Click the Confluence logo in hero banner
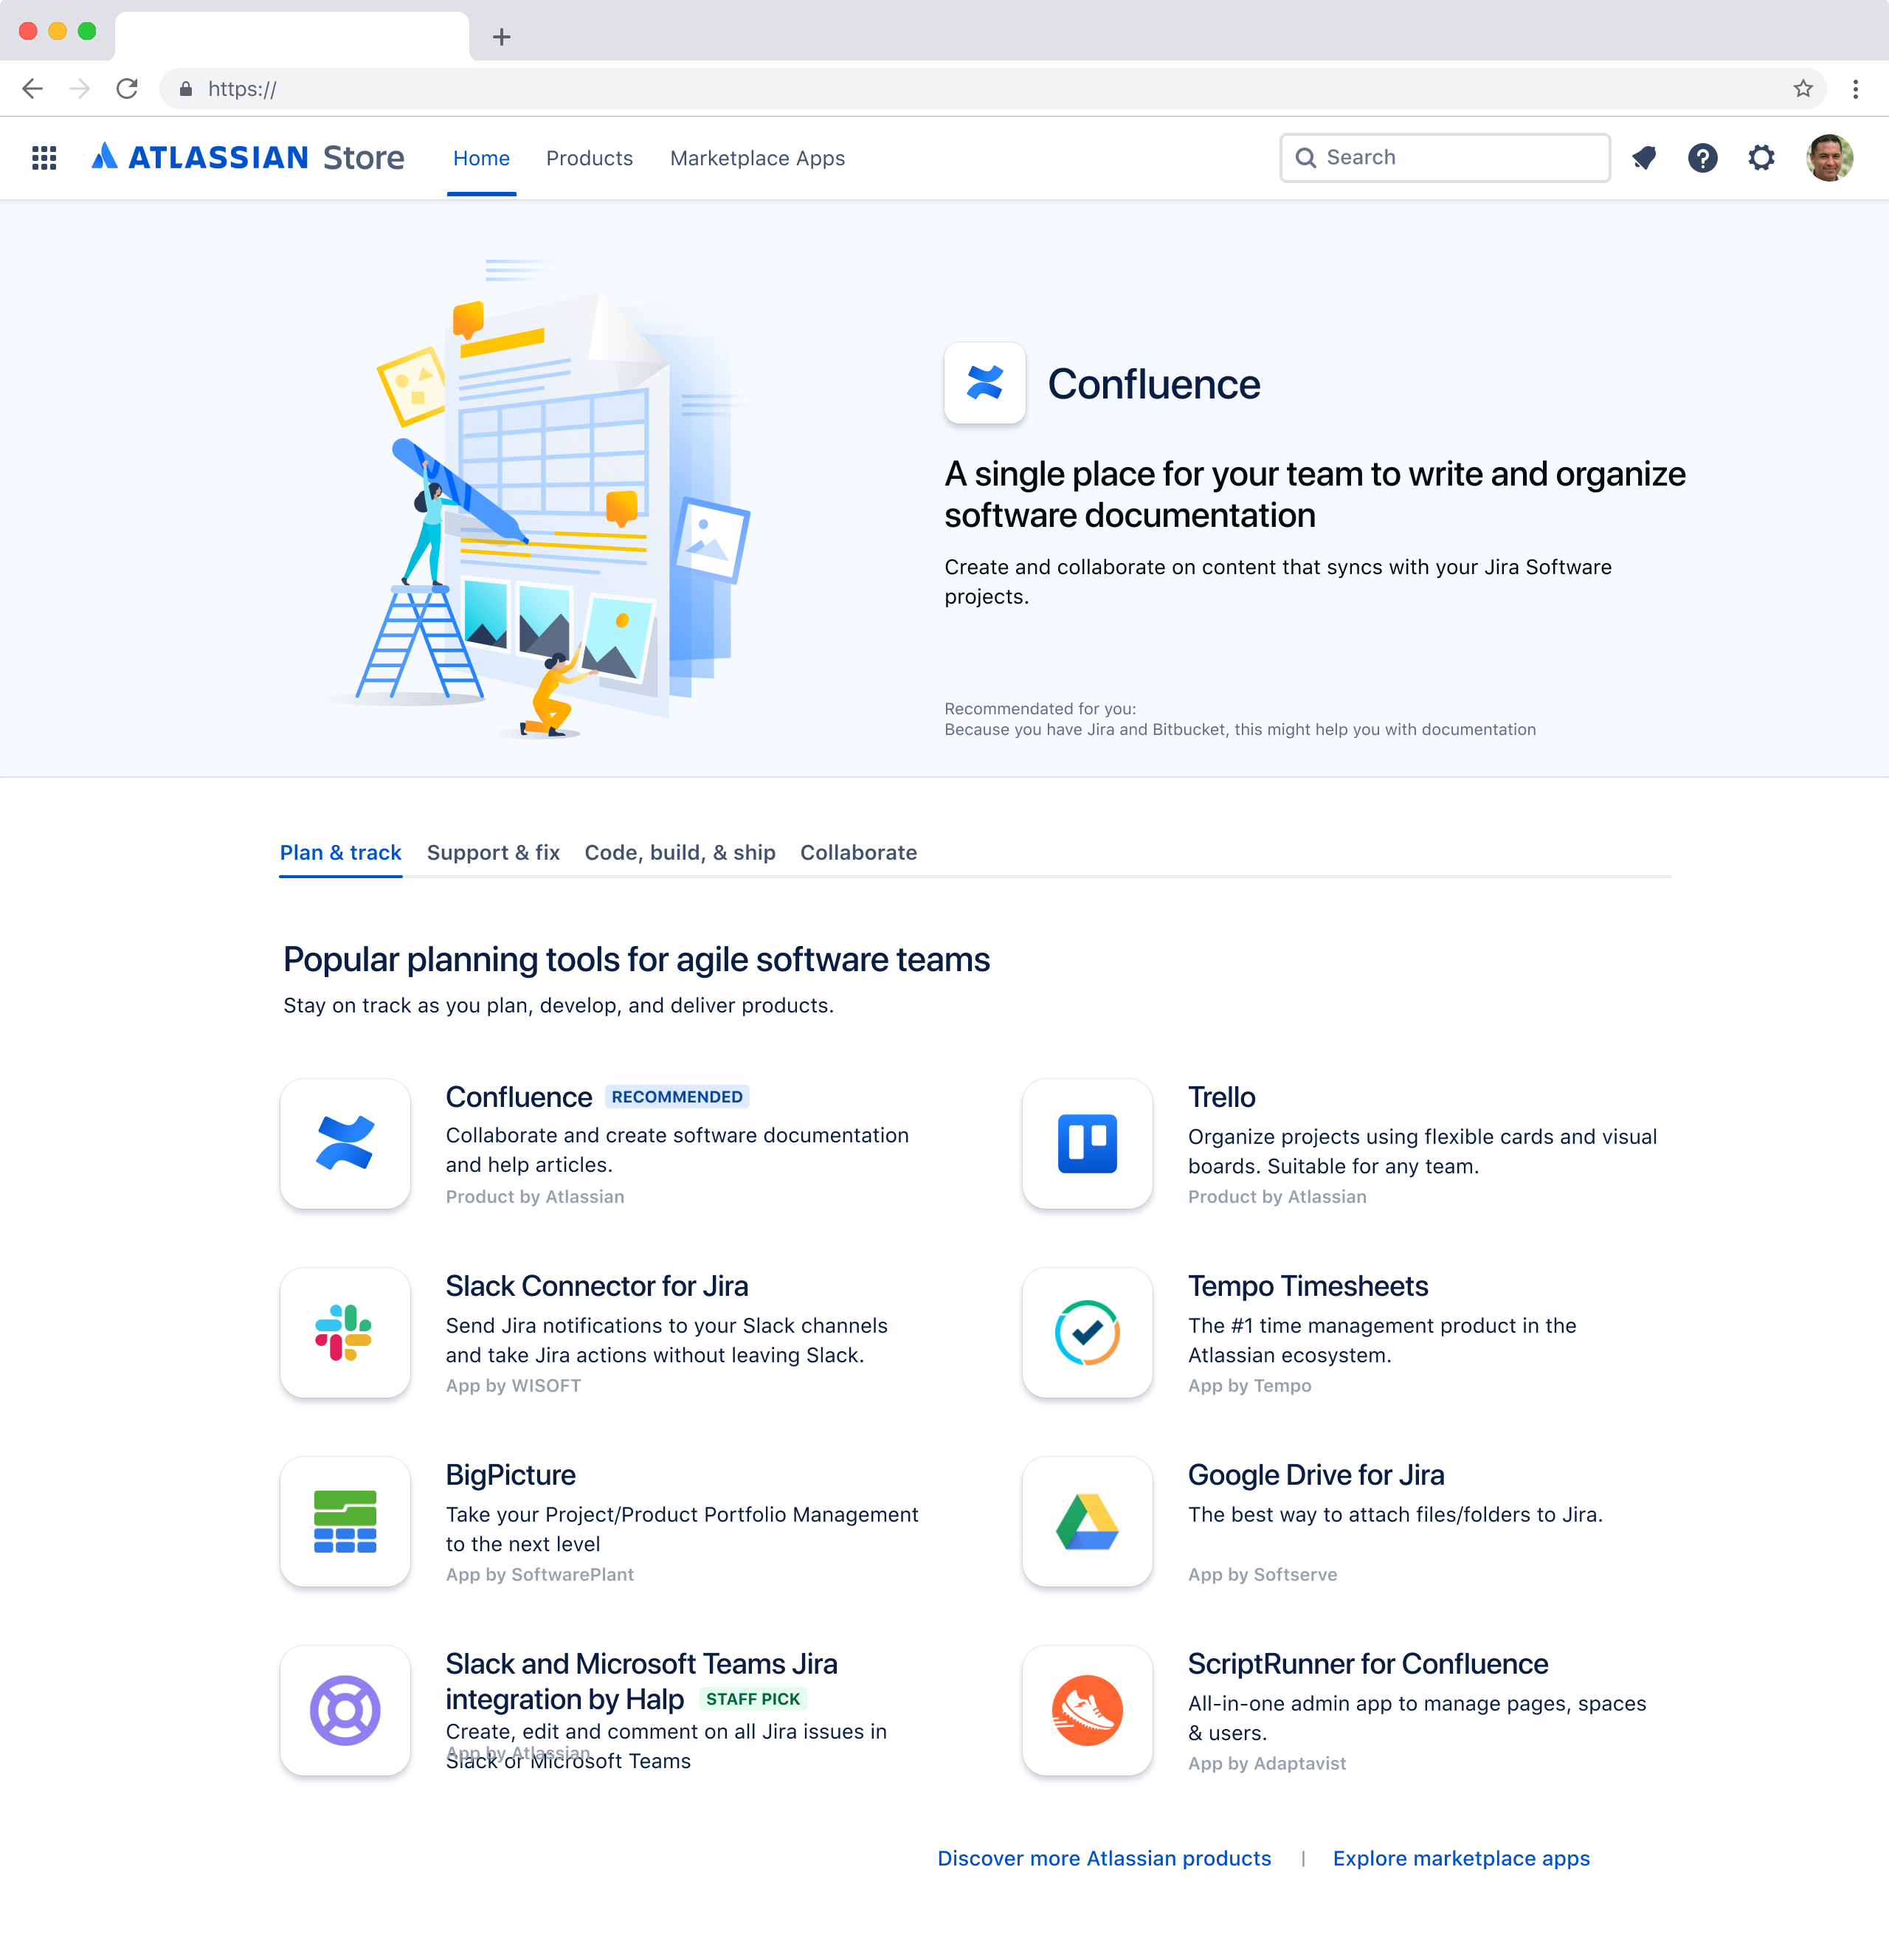This screenshot has width=1889, height=1960. [984, 383]
